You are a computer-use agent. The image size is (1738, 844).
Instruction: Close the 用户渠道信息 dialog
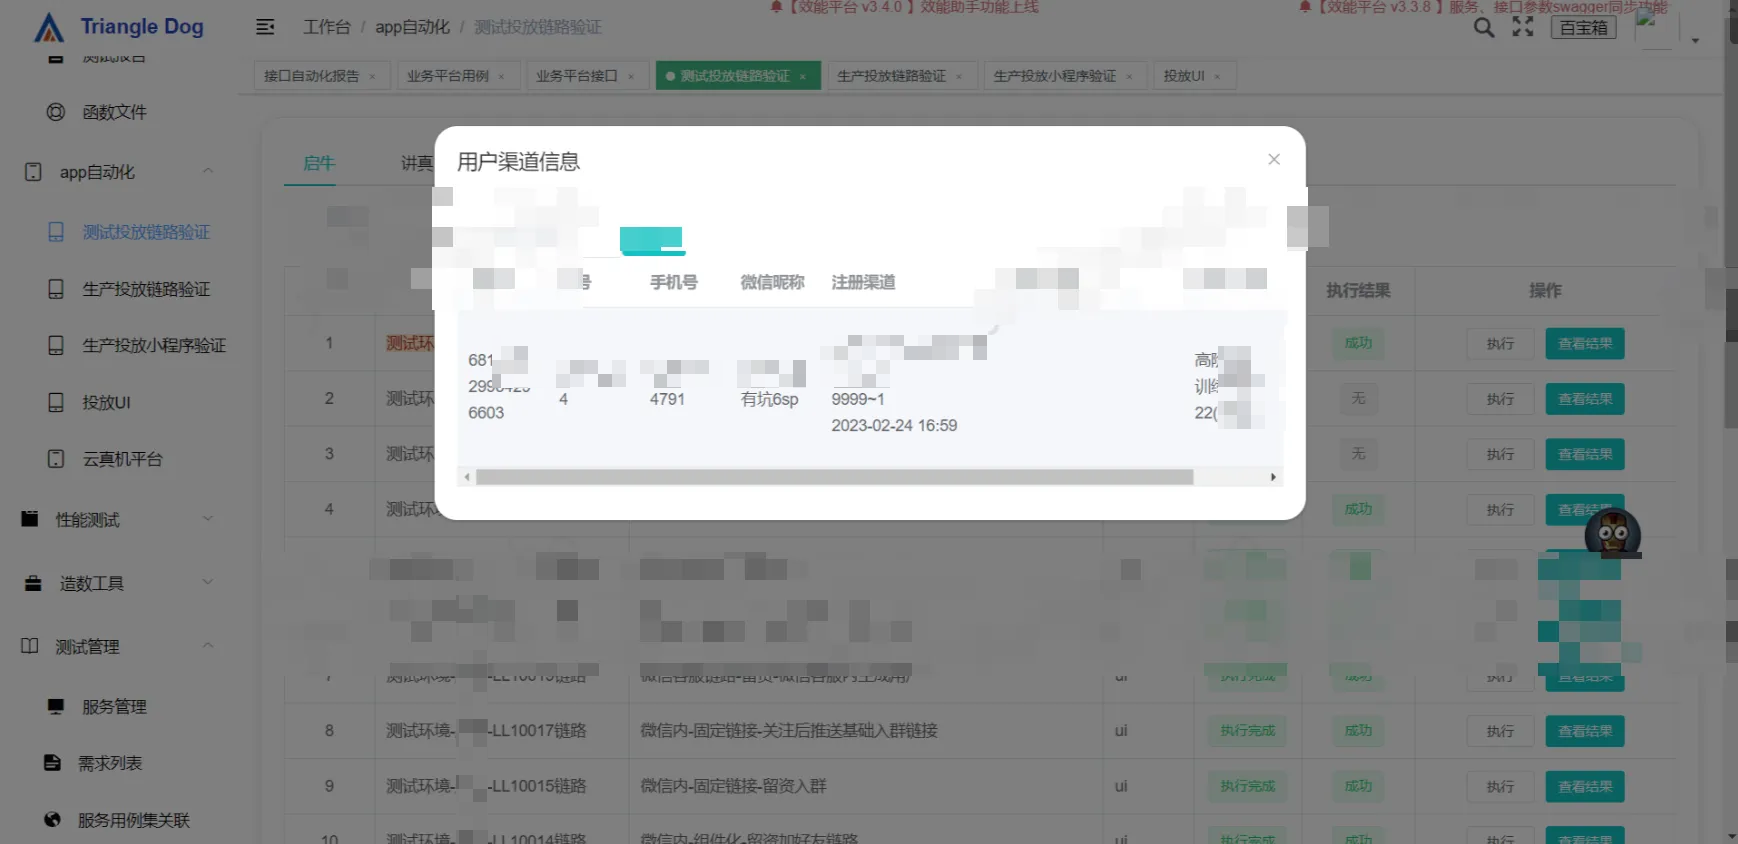1274,159
